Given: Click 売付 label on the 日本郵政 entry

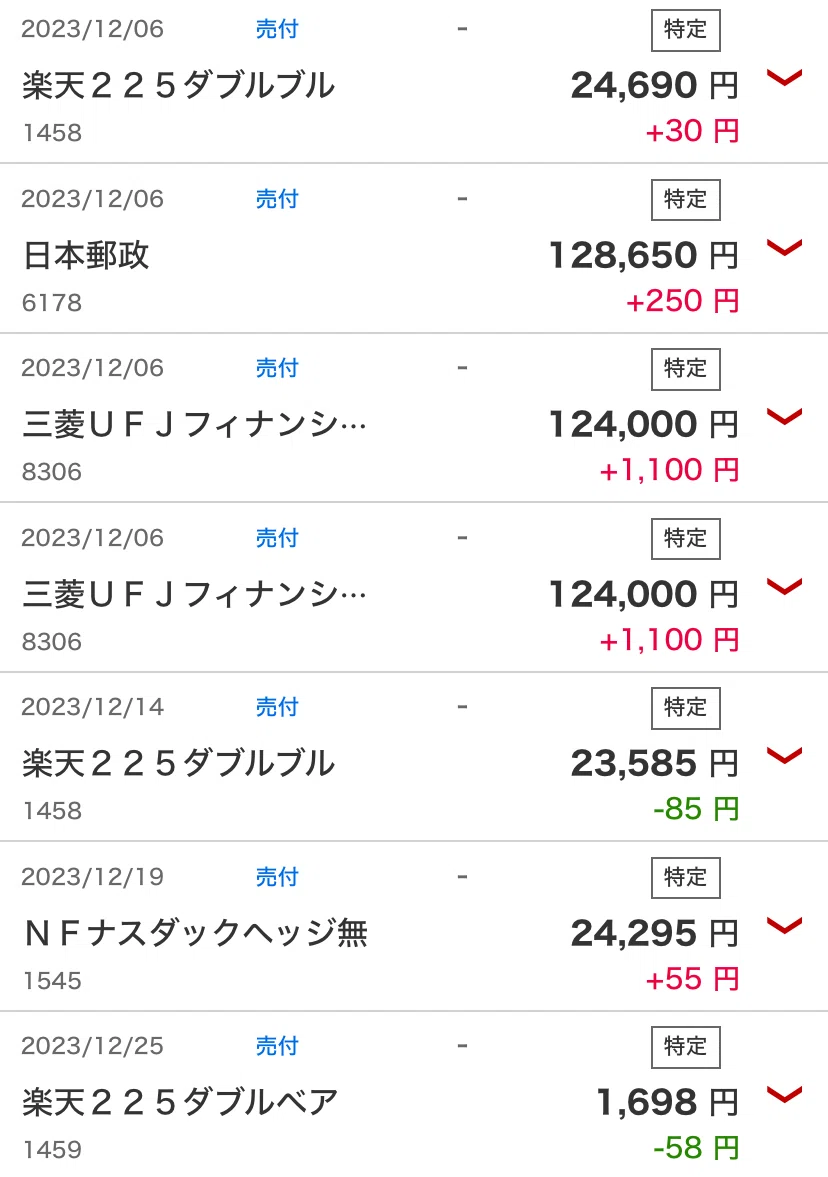Looking at the screenshot, I should [x=277, y=198].
